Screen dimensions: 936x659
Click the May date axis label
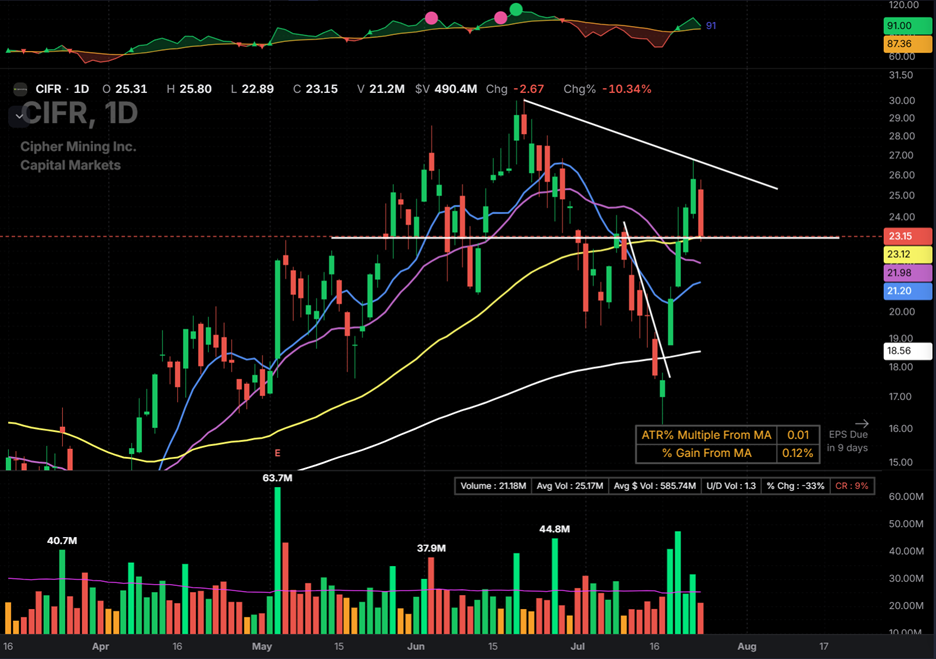(x=262, y=646)
